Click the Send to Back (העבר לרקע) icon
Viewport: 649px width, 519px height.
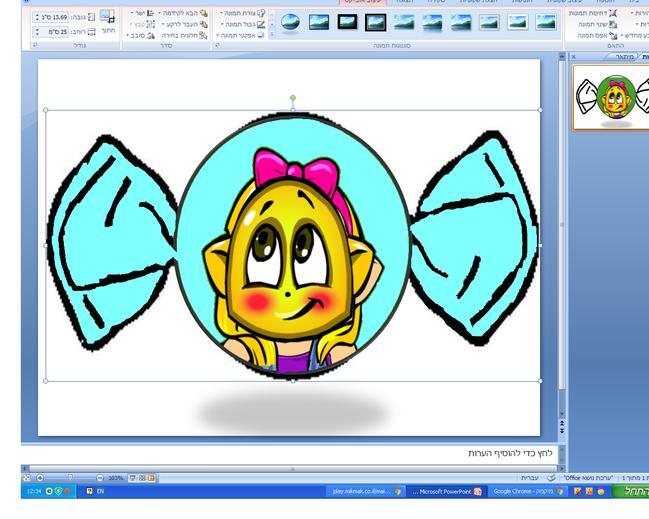point(203,24)
